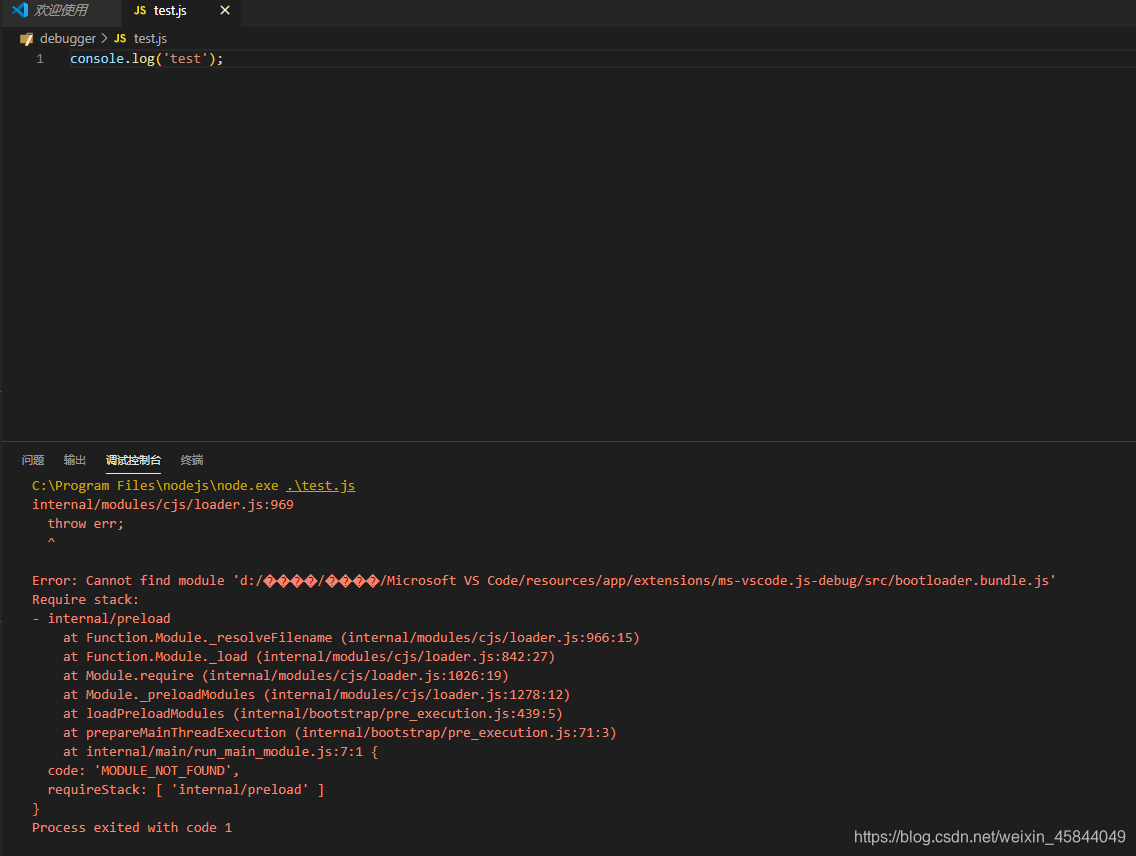Select the 调试控制台 debug console tab
Image resolution: width=1136 pixels, height=856 pixels.
133,460
